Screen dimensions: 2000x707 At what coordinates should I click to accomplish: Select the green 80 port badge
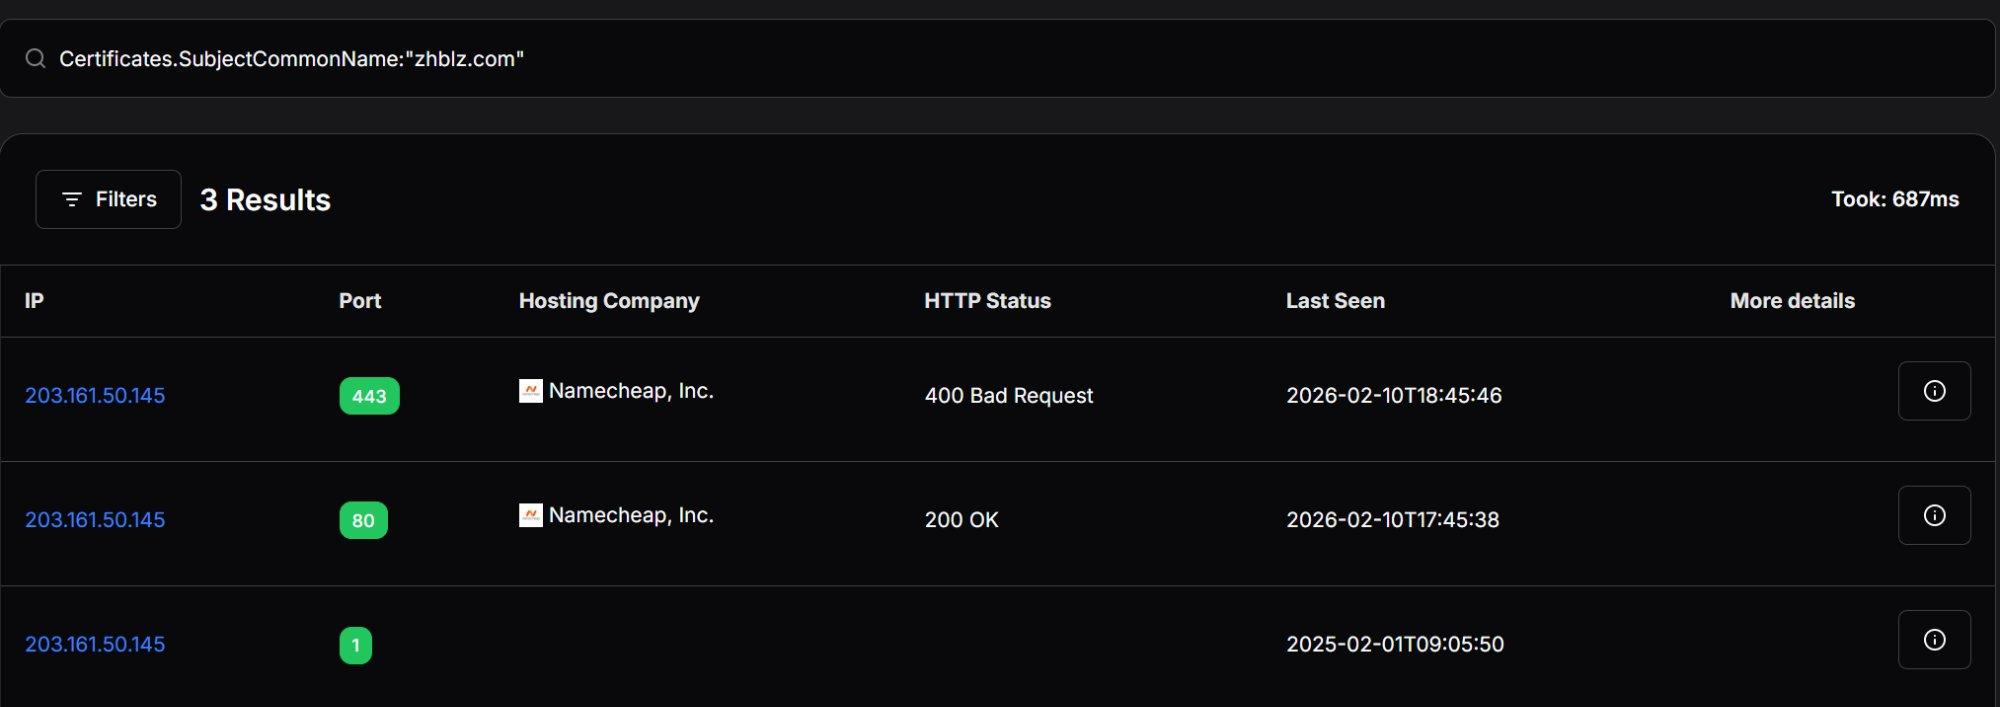pos(363,520)
